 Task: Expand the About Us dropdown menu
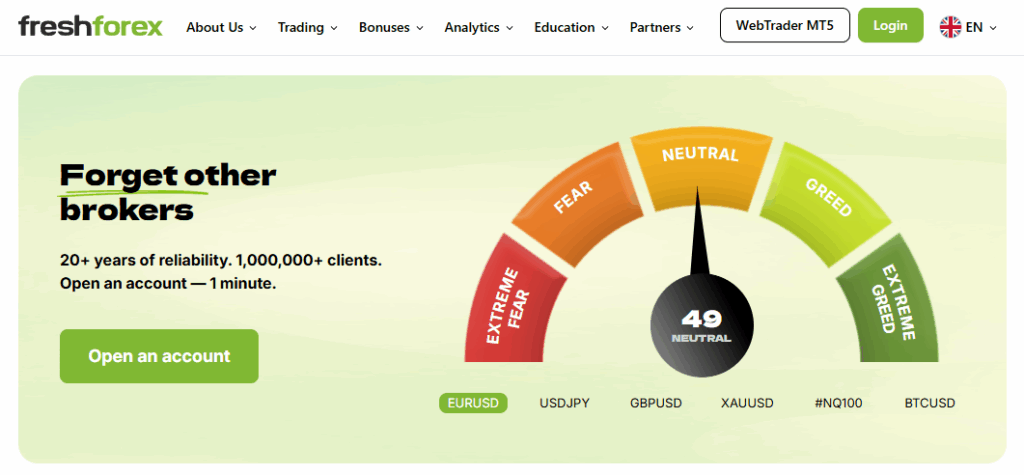click(221, 27)
